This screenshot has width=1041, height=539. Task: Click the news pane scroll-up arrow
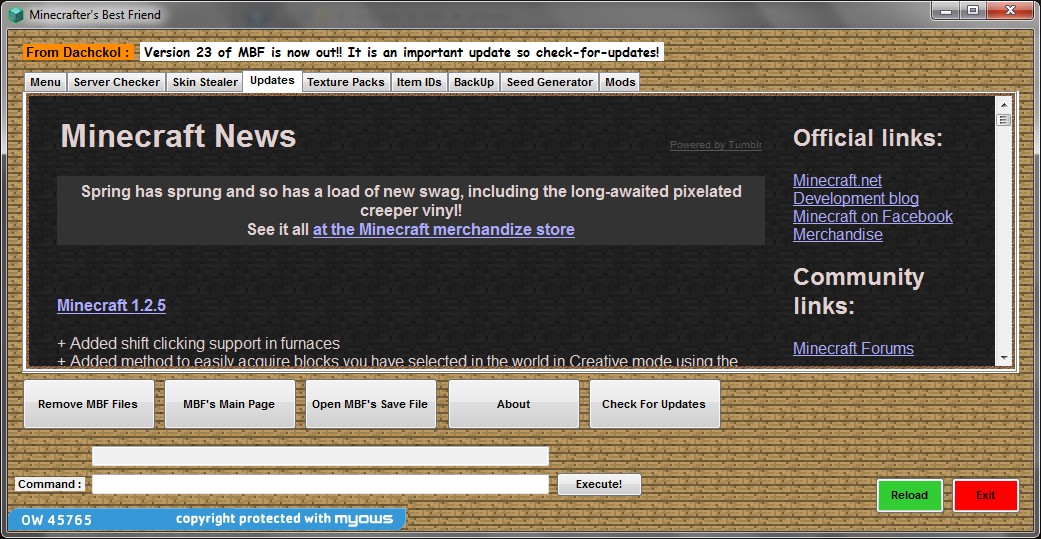tap(1003, 104)
